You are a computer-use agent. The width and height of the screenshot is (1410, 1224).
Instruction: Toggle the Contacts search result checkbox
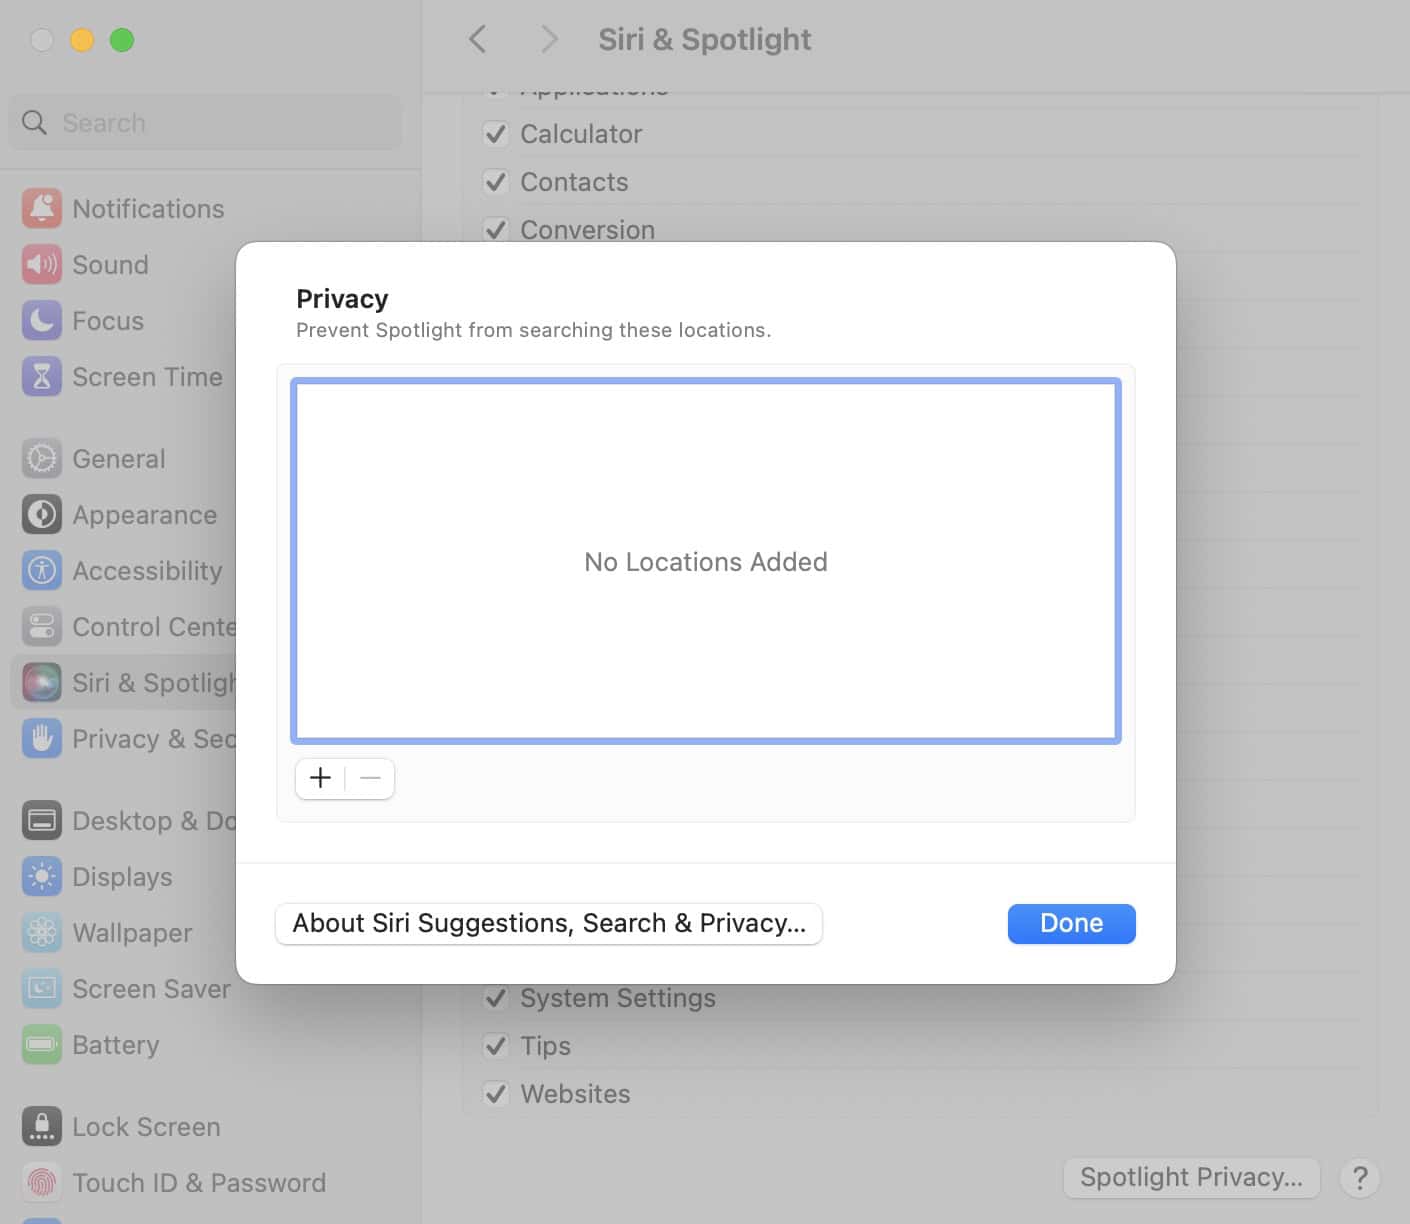(495, 182)
